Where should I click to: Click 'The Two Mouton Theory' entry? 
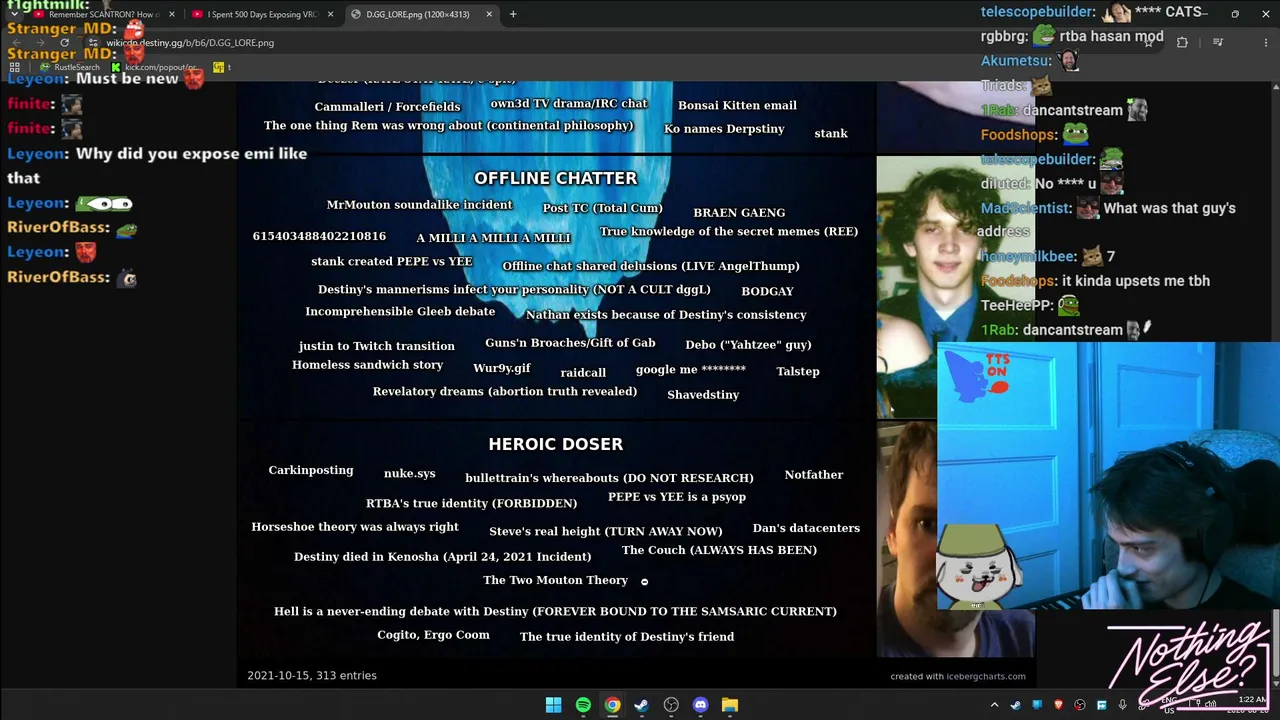[x=556, y=580]
